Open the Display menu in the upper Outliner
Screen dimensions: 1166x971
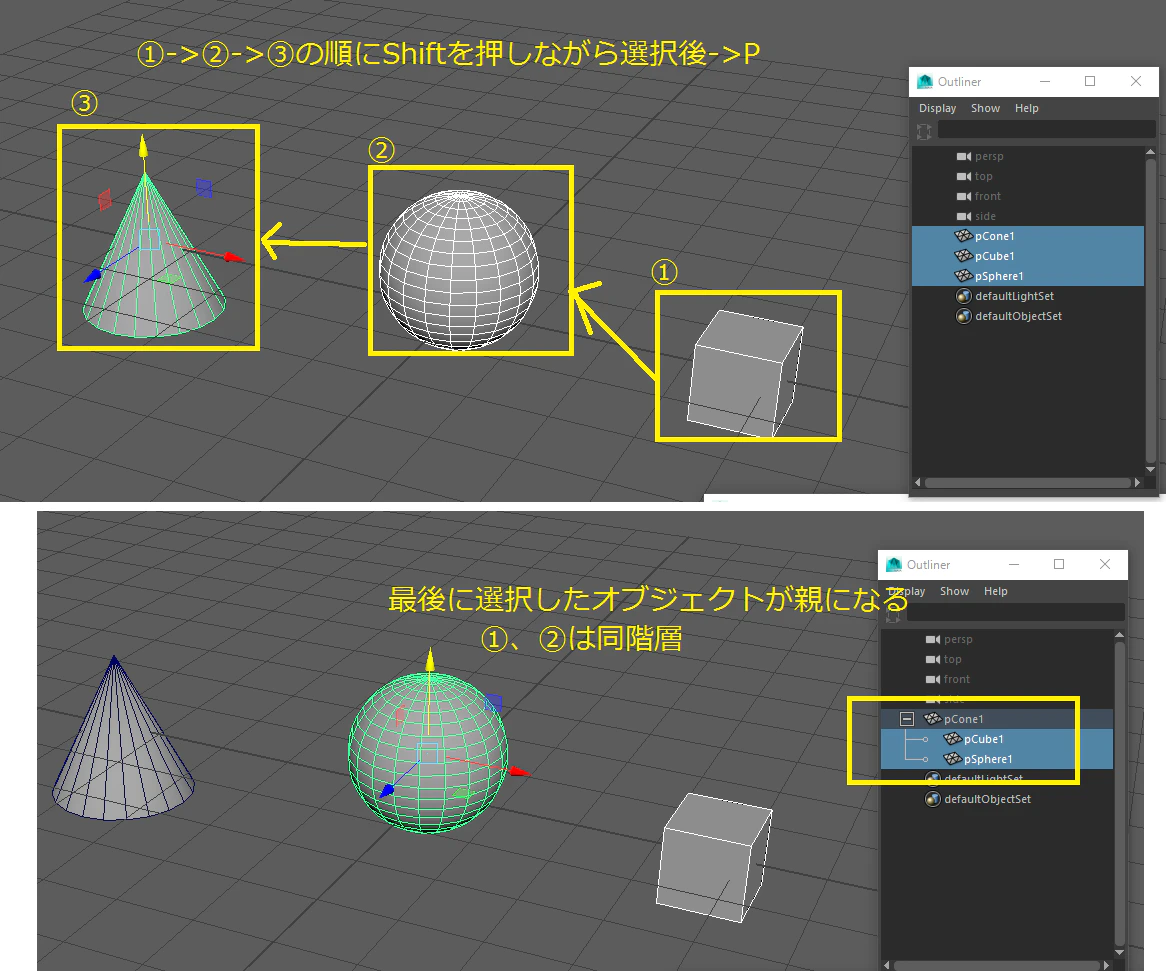coord(938,109)
